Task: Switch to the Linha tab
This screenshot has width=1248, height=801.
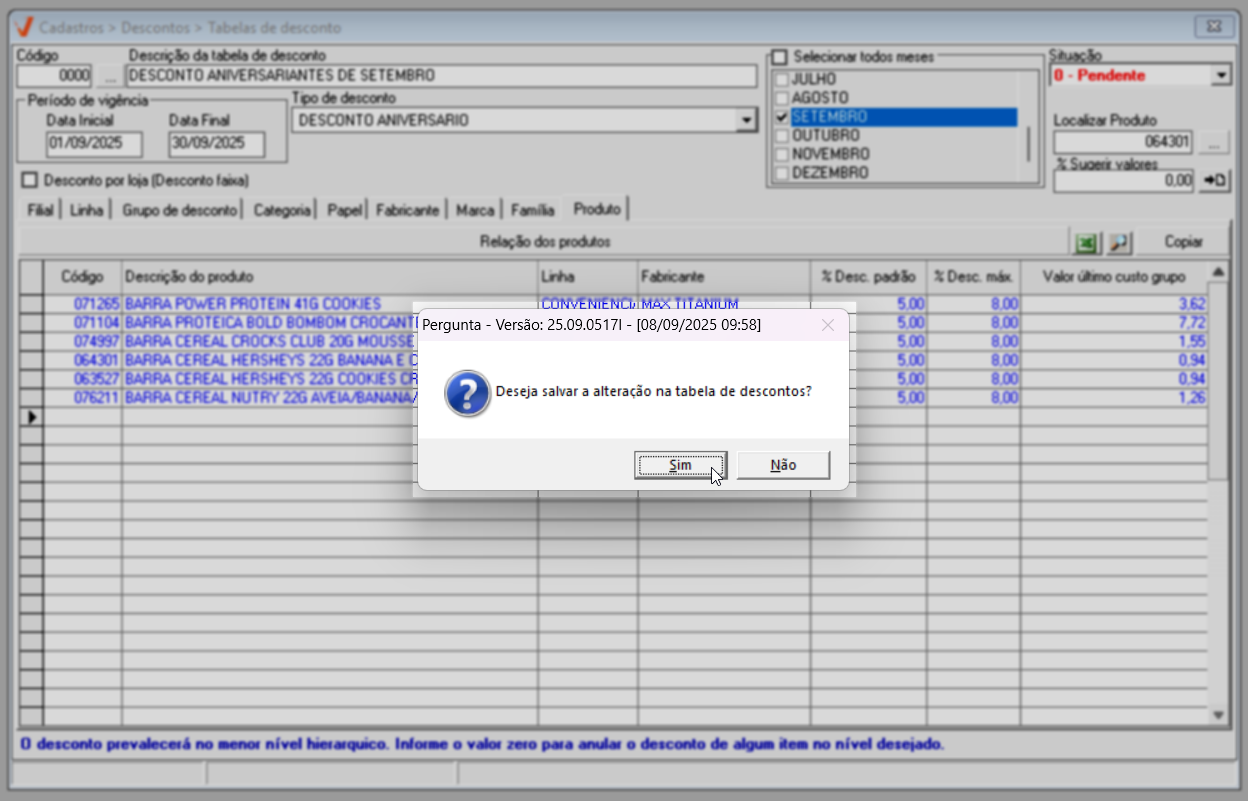Action: click(x=87, y=211)
